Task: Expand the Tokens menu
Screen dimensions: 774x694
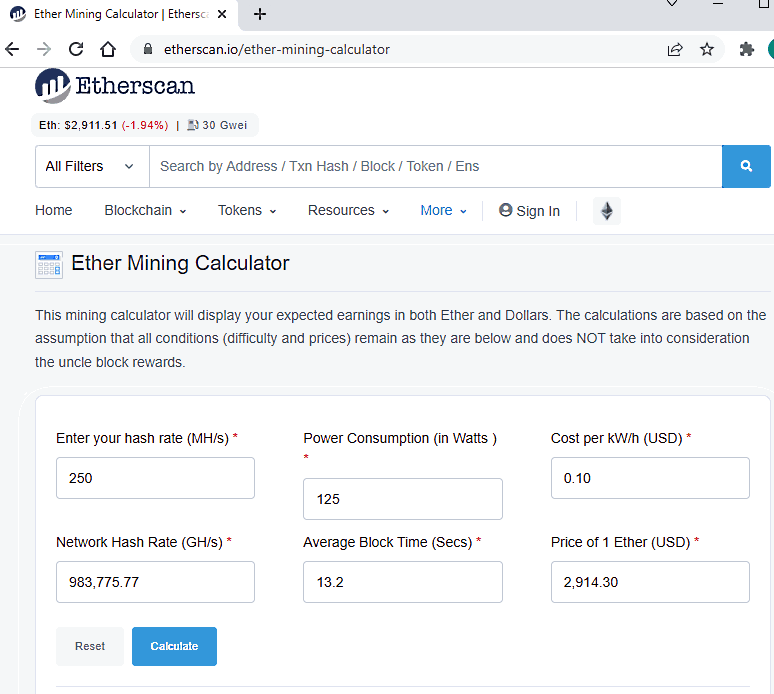Action: click(247, 210)
